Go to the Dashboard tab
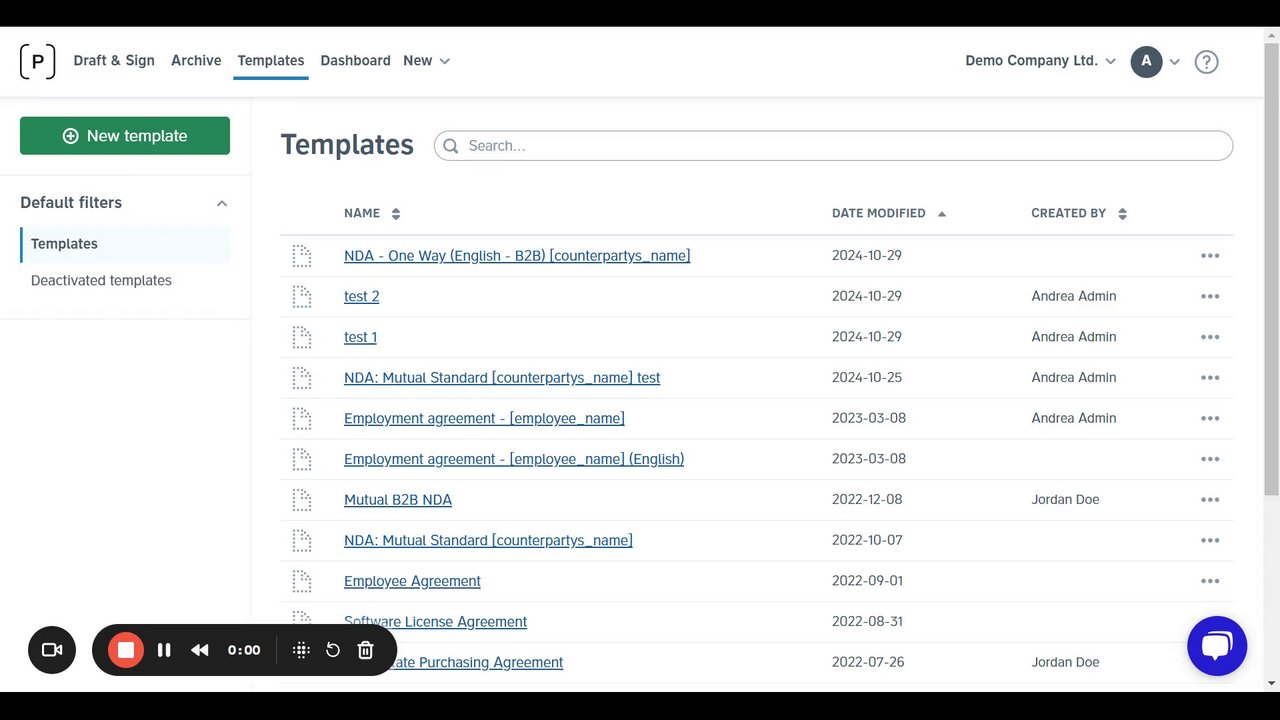Viewport: 1280px width, 720px height. tap(355, 61)
